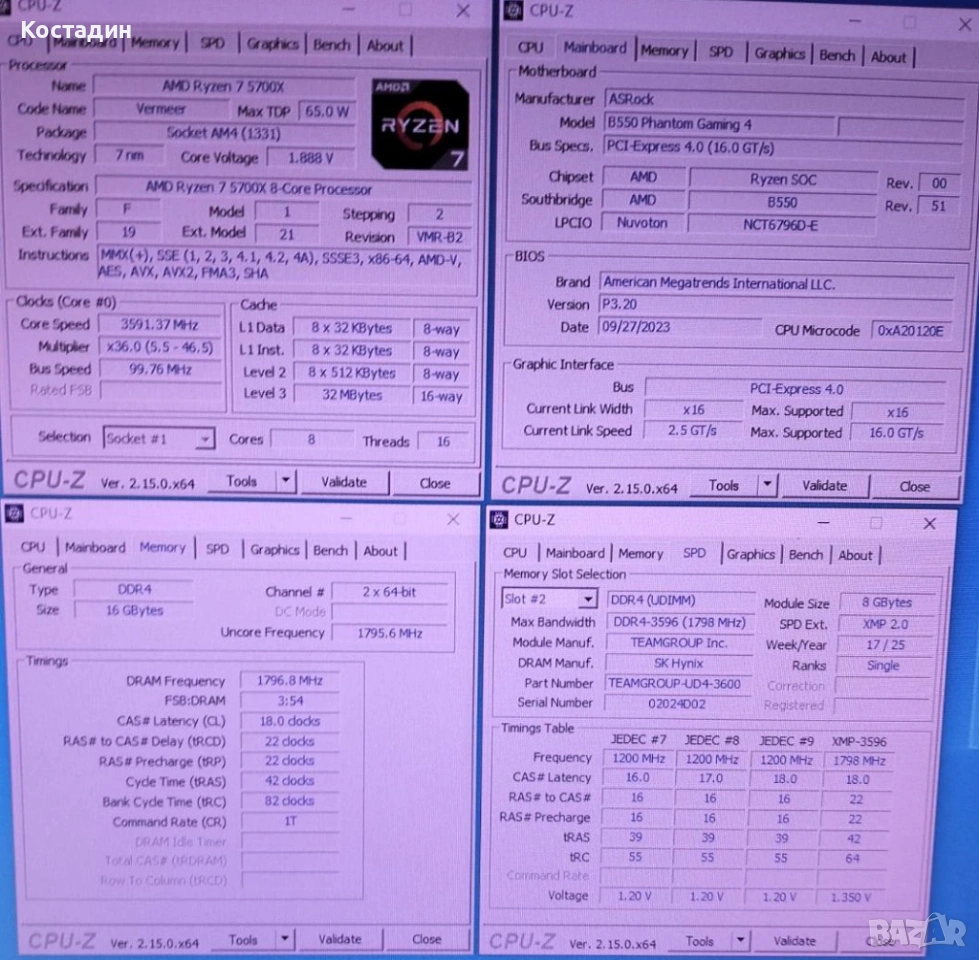Click Tools button in the Mainboard window
Viewport: 979px width, 960px height.
click(x=724, y=485)
